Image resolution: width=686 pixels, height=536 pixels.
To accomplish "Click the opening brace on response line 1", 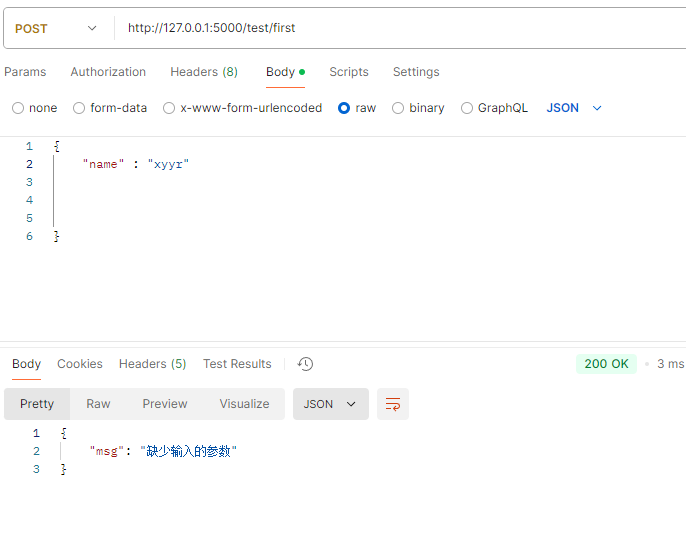I will [x=64, y=433].
